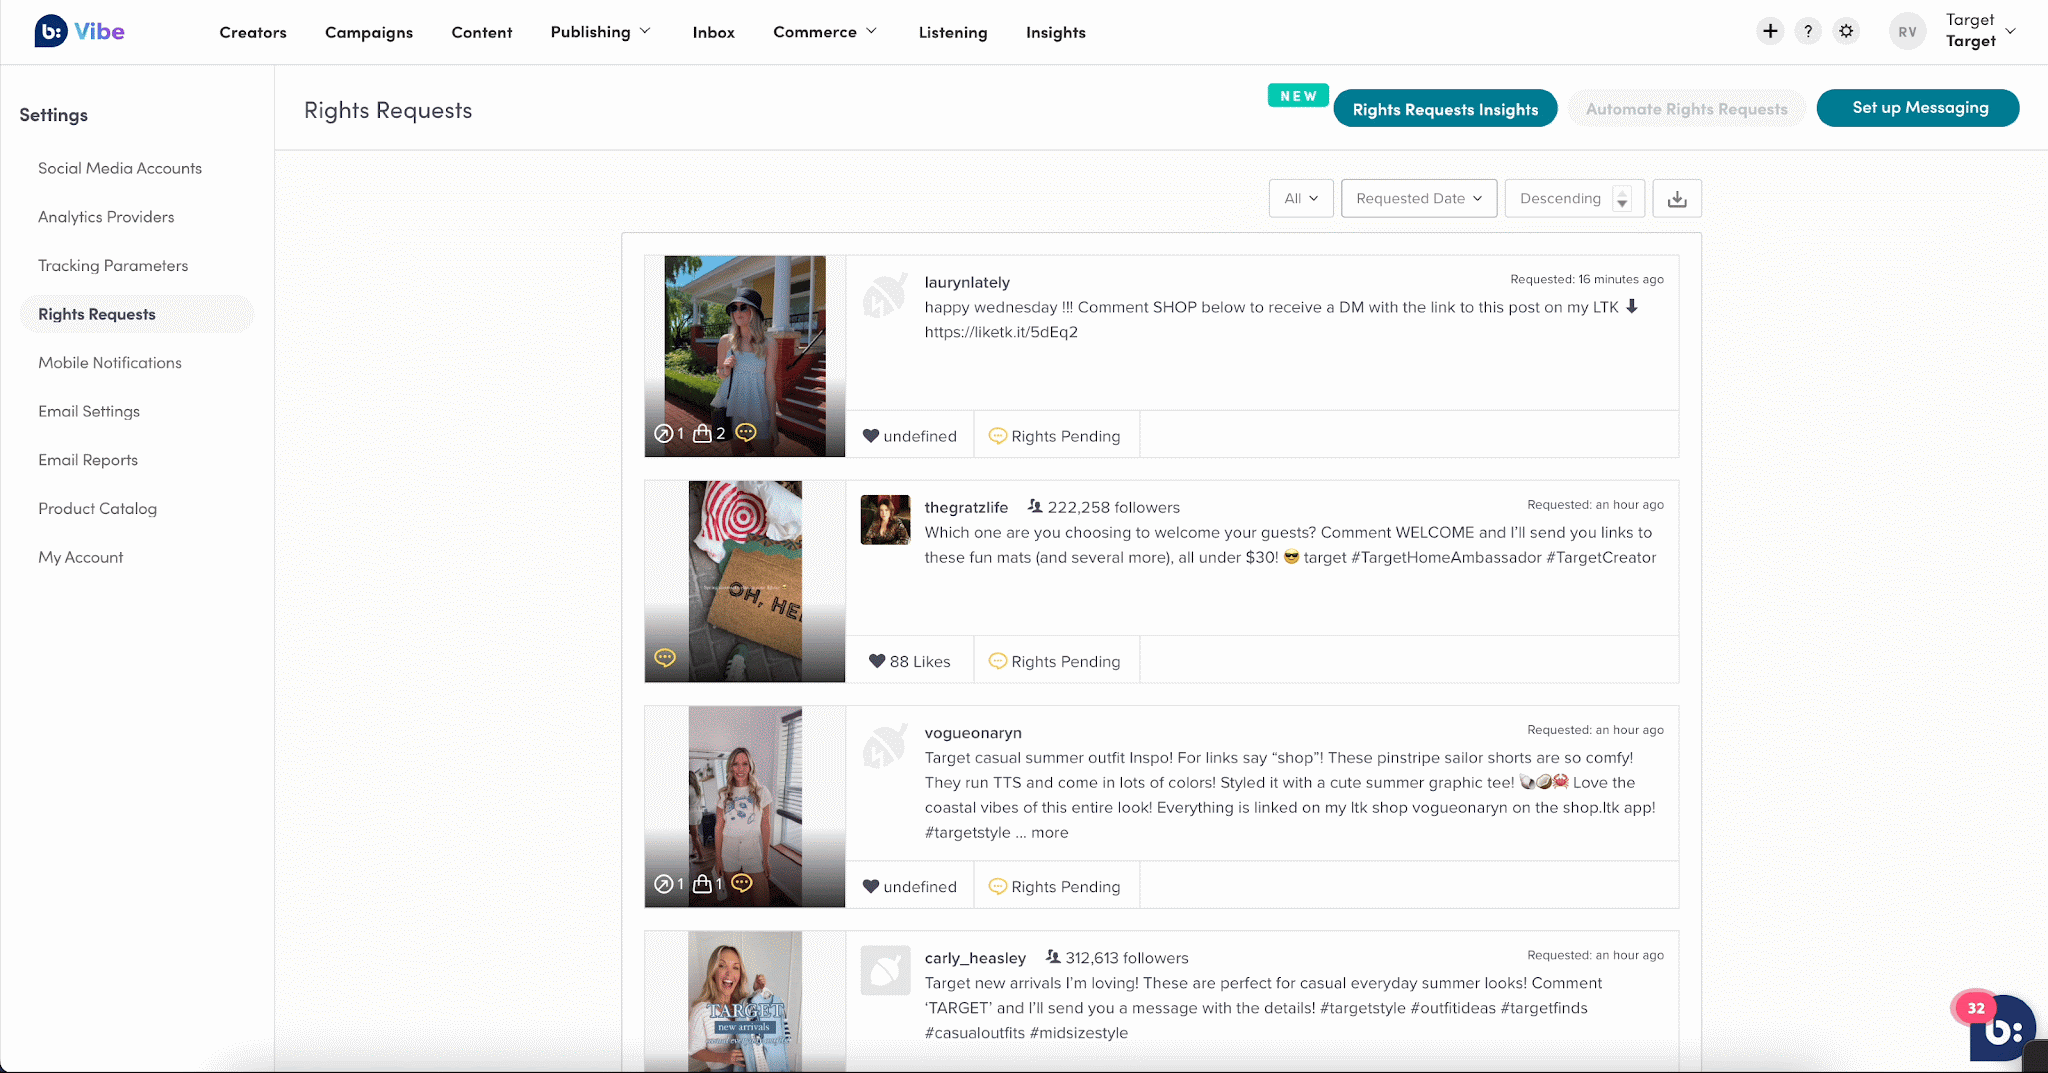The height and width of the screenshot is (1073, 2048).
Task: Click Rights Pending bubble icon on thegratzlife post
Action: 997,661
